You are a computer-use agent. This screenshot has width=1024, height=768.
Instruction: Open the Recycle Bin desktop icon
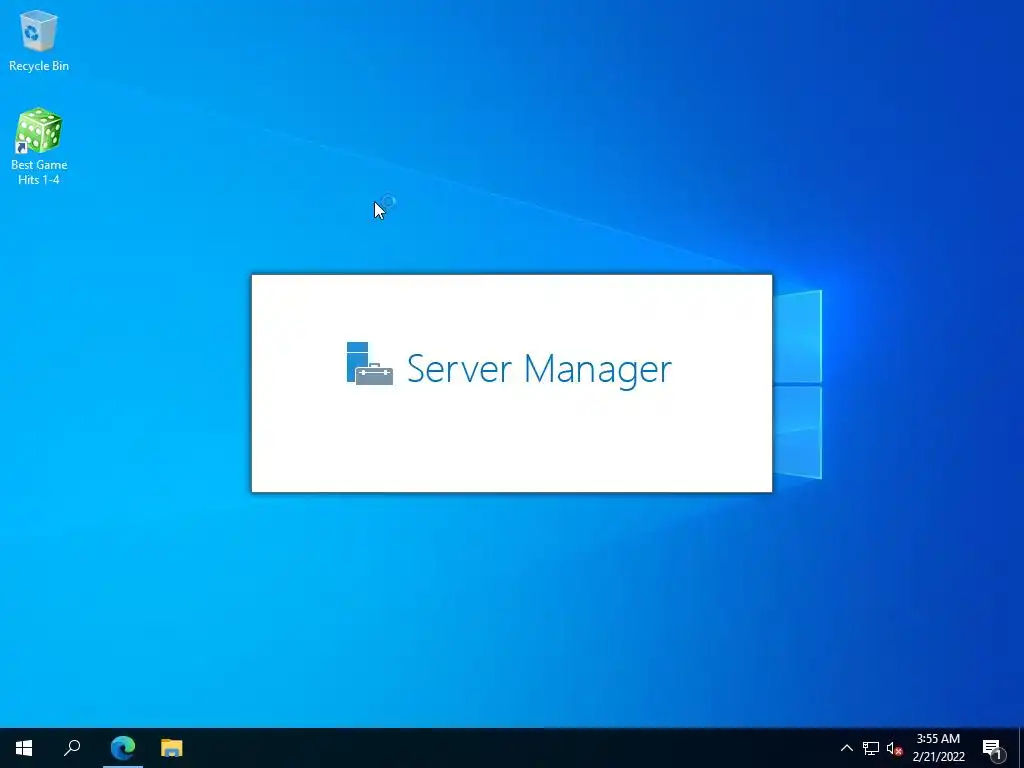click(x=39, y=40)
